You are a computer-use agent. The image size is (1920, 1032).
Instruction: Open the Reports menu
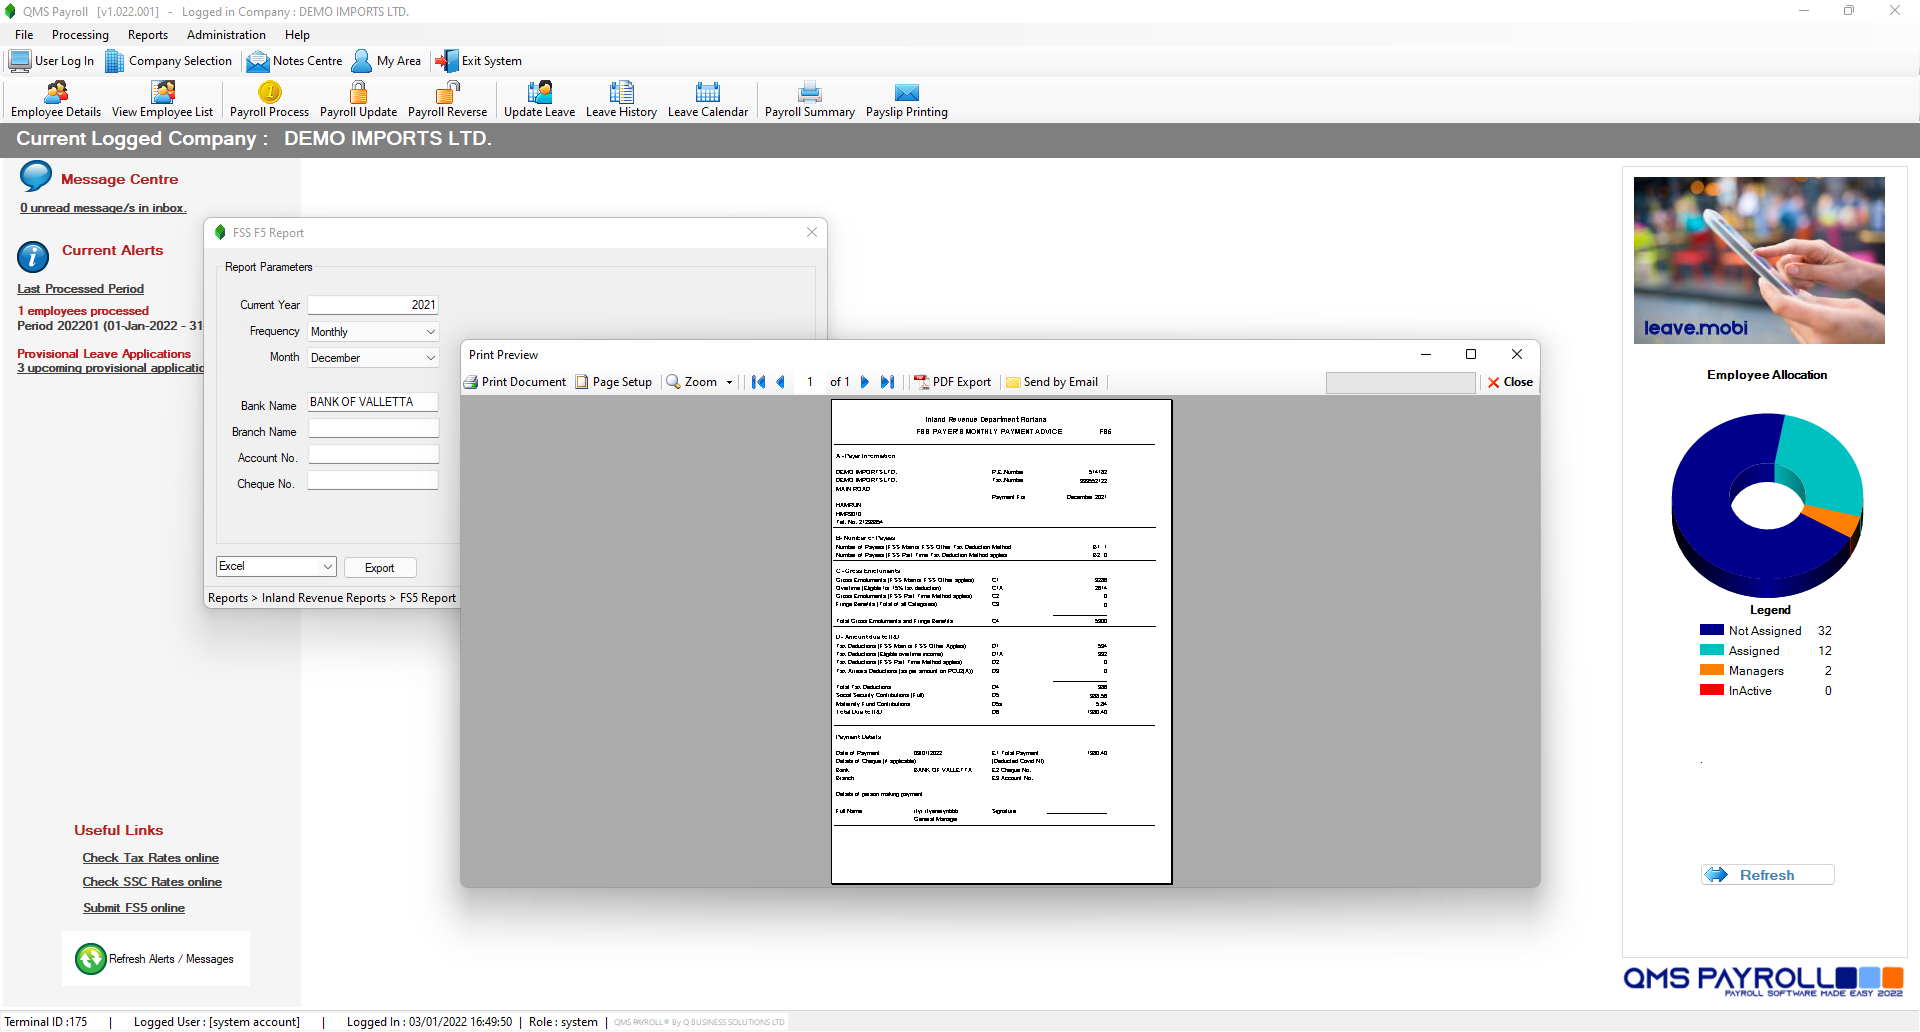tap(148, 35)
